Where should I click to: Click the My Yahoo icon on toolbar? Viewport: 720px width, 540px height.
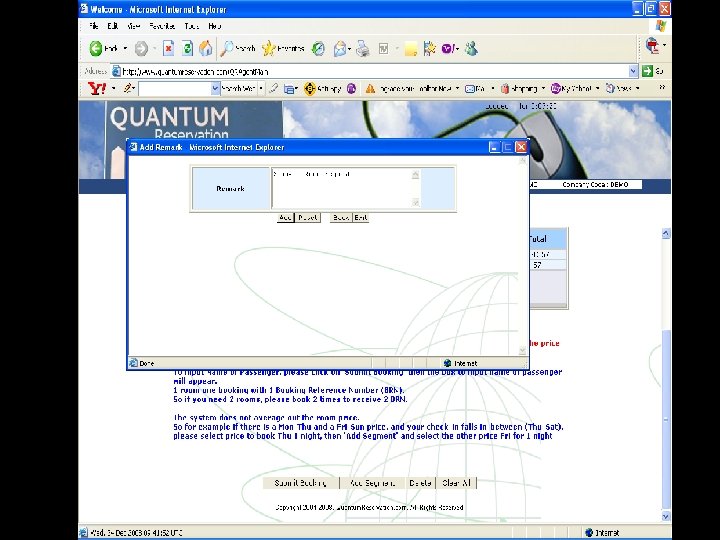tap(556, 88)
